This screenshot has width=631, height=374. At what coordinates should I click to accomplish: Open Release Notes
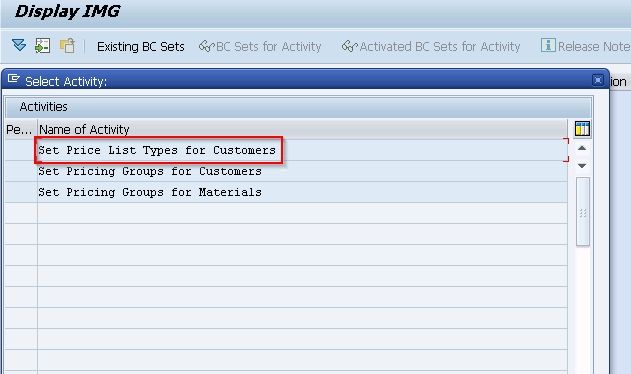point(594,46)
